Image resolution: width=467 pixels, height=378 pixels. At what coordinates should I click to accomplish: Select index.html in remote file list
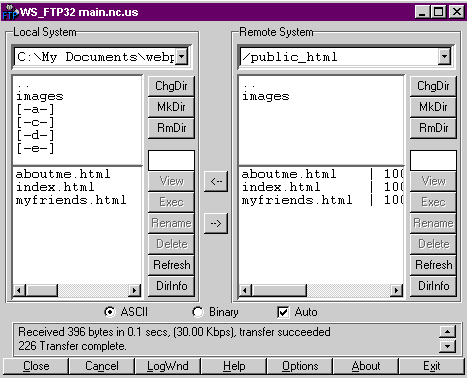pos(281,187)
